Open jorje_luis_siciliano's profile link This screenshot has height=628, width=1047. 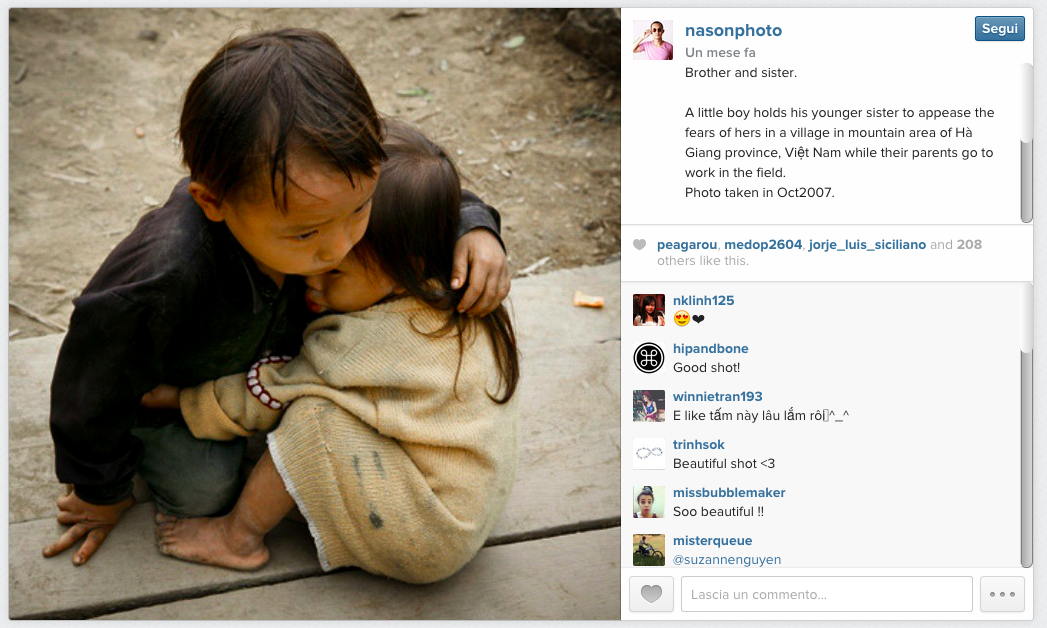(867, 245)
